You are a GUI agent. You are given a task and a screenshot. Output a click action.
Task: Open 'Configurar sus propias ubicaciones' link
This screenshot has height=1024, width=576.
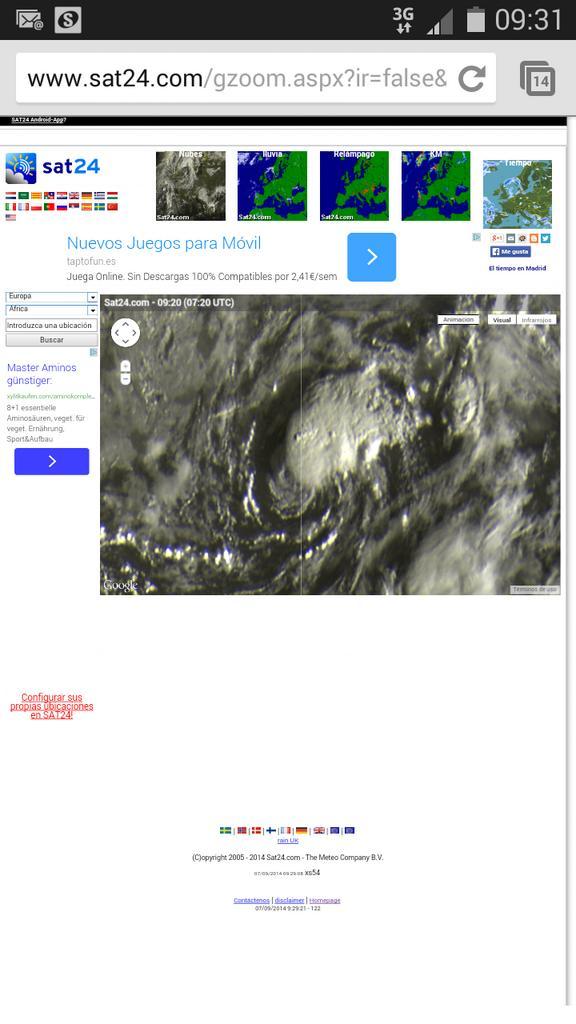click(x=52, y=706)
